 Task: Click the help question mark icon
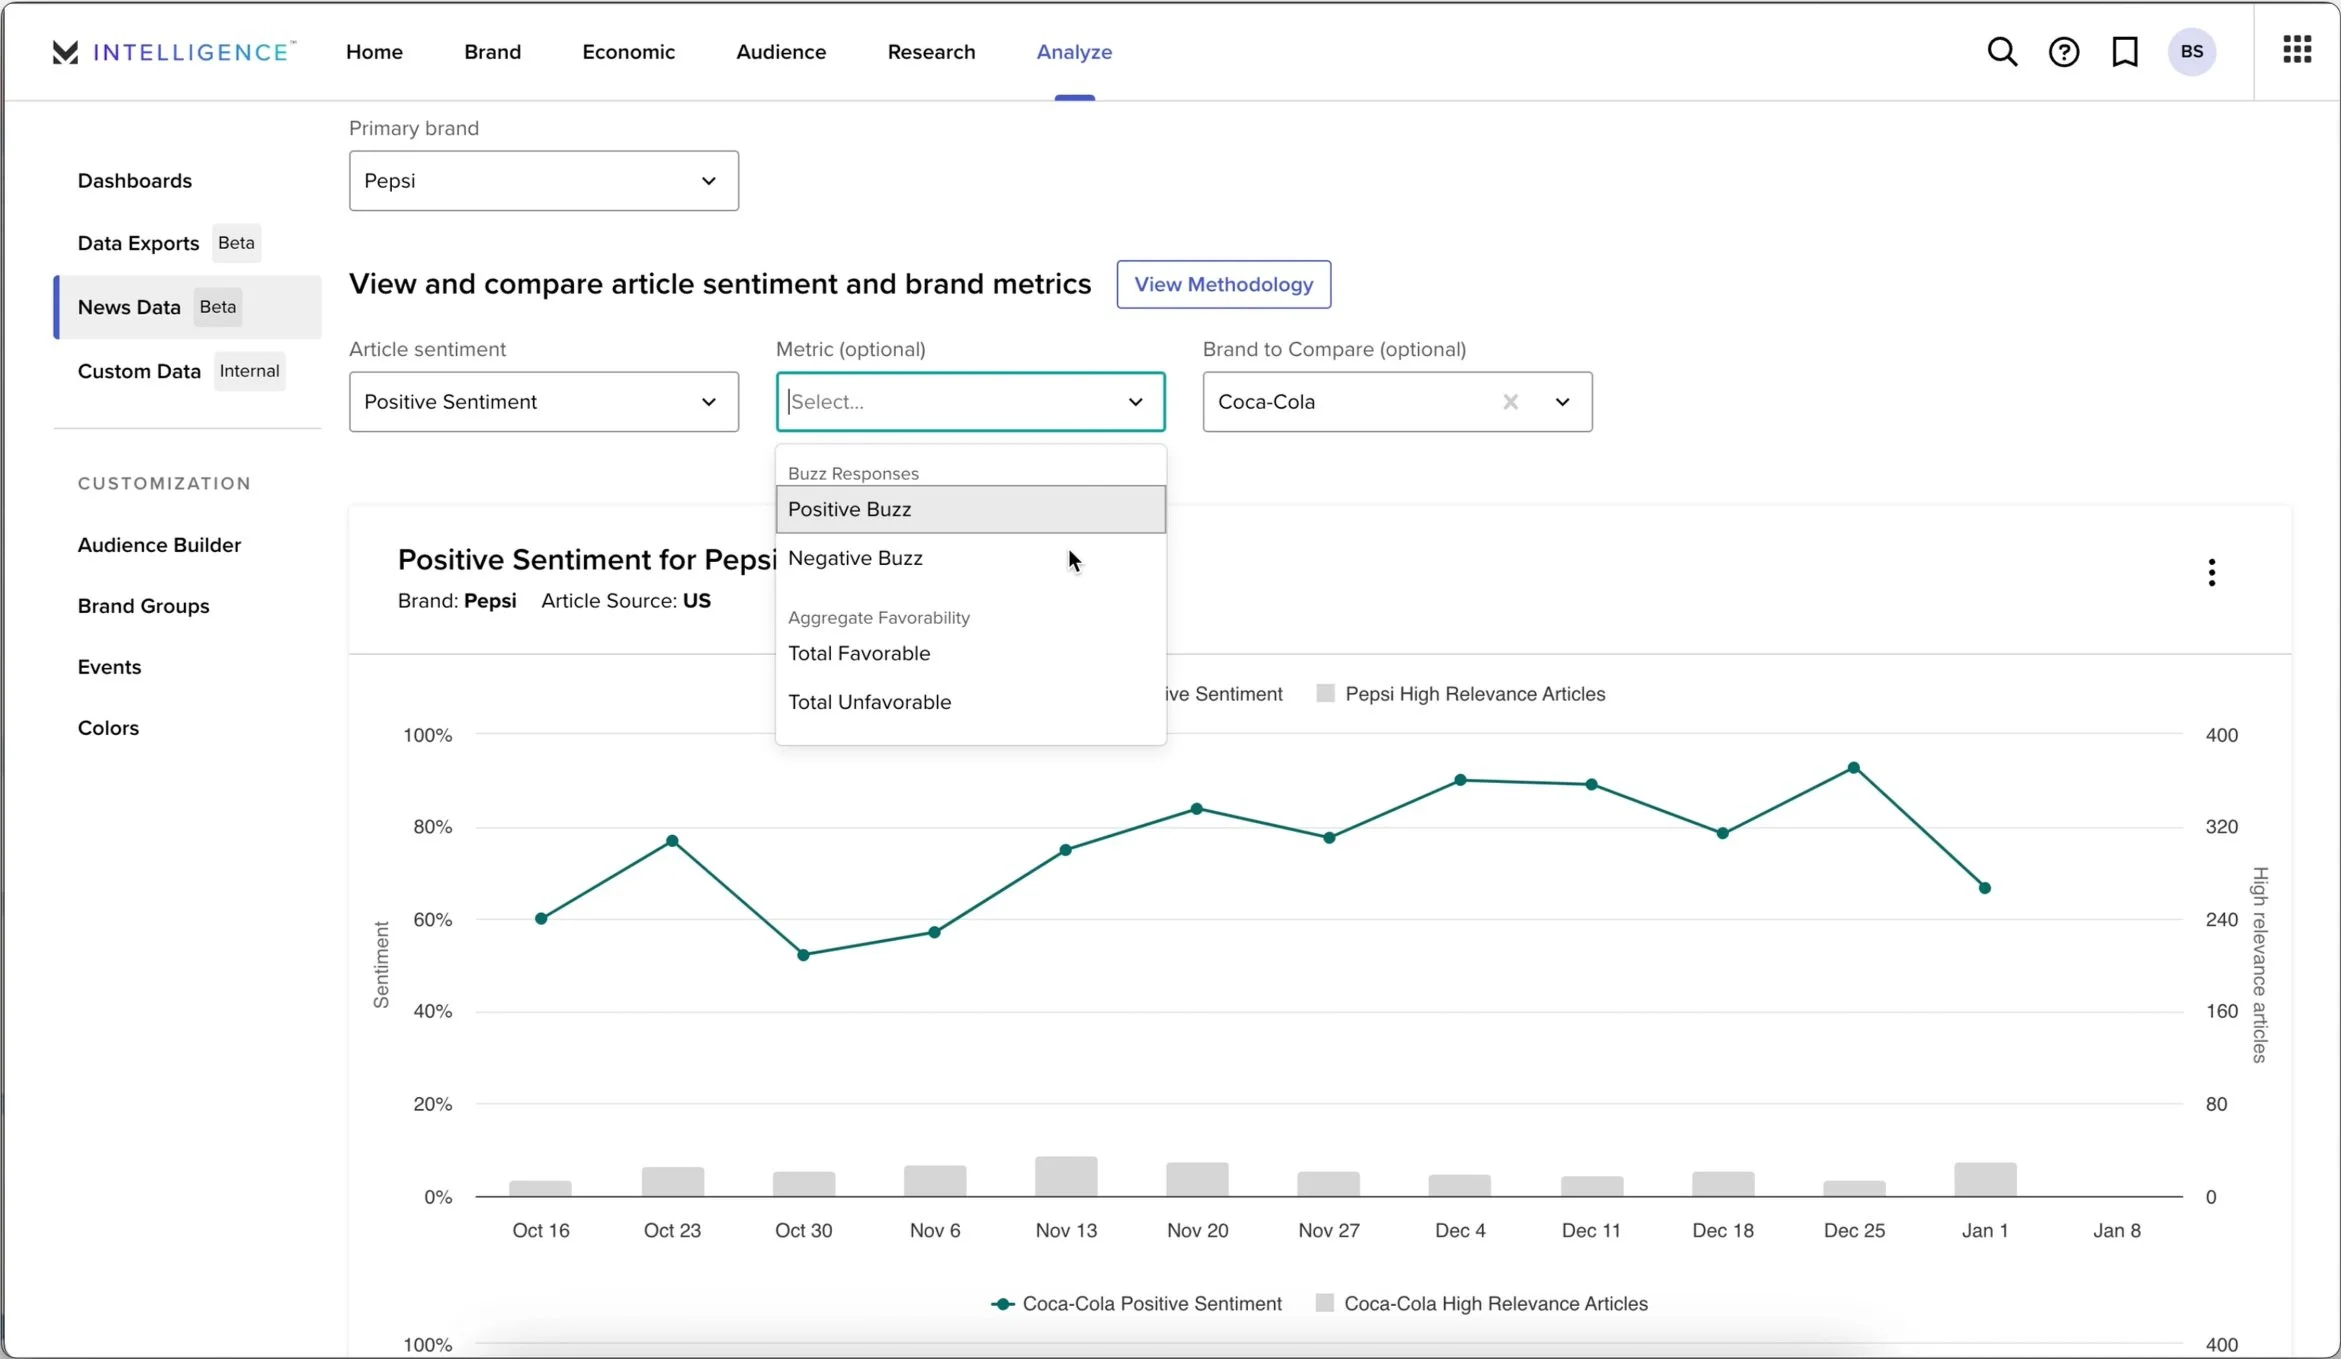click(2063, 52)
